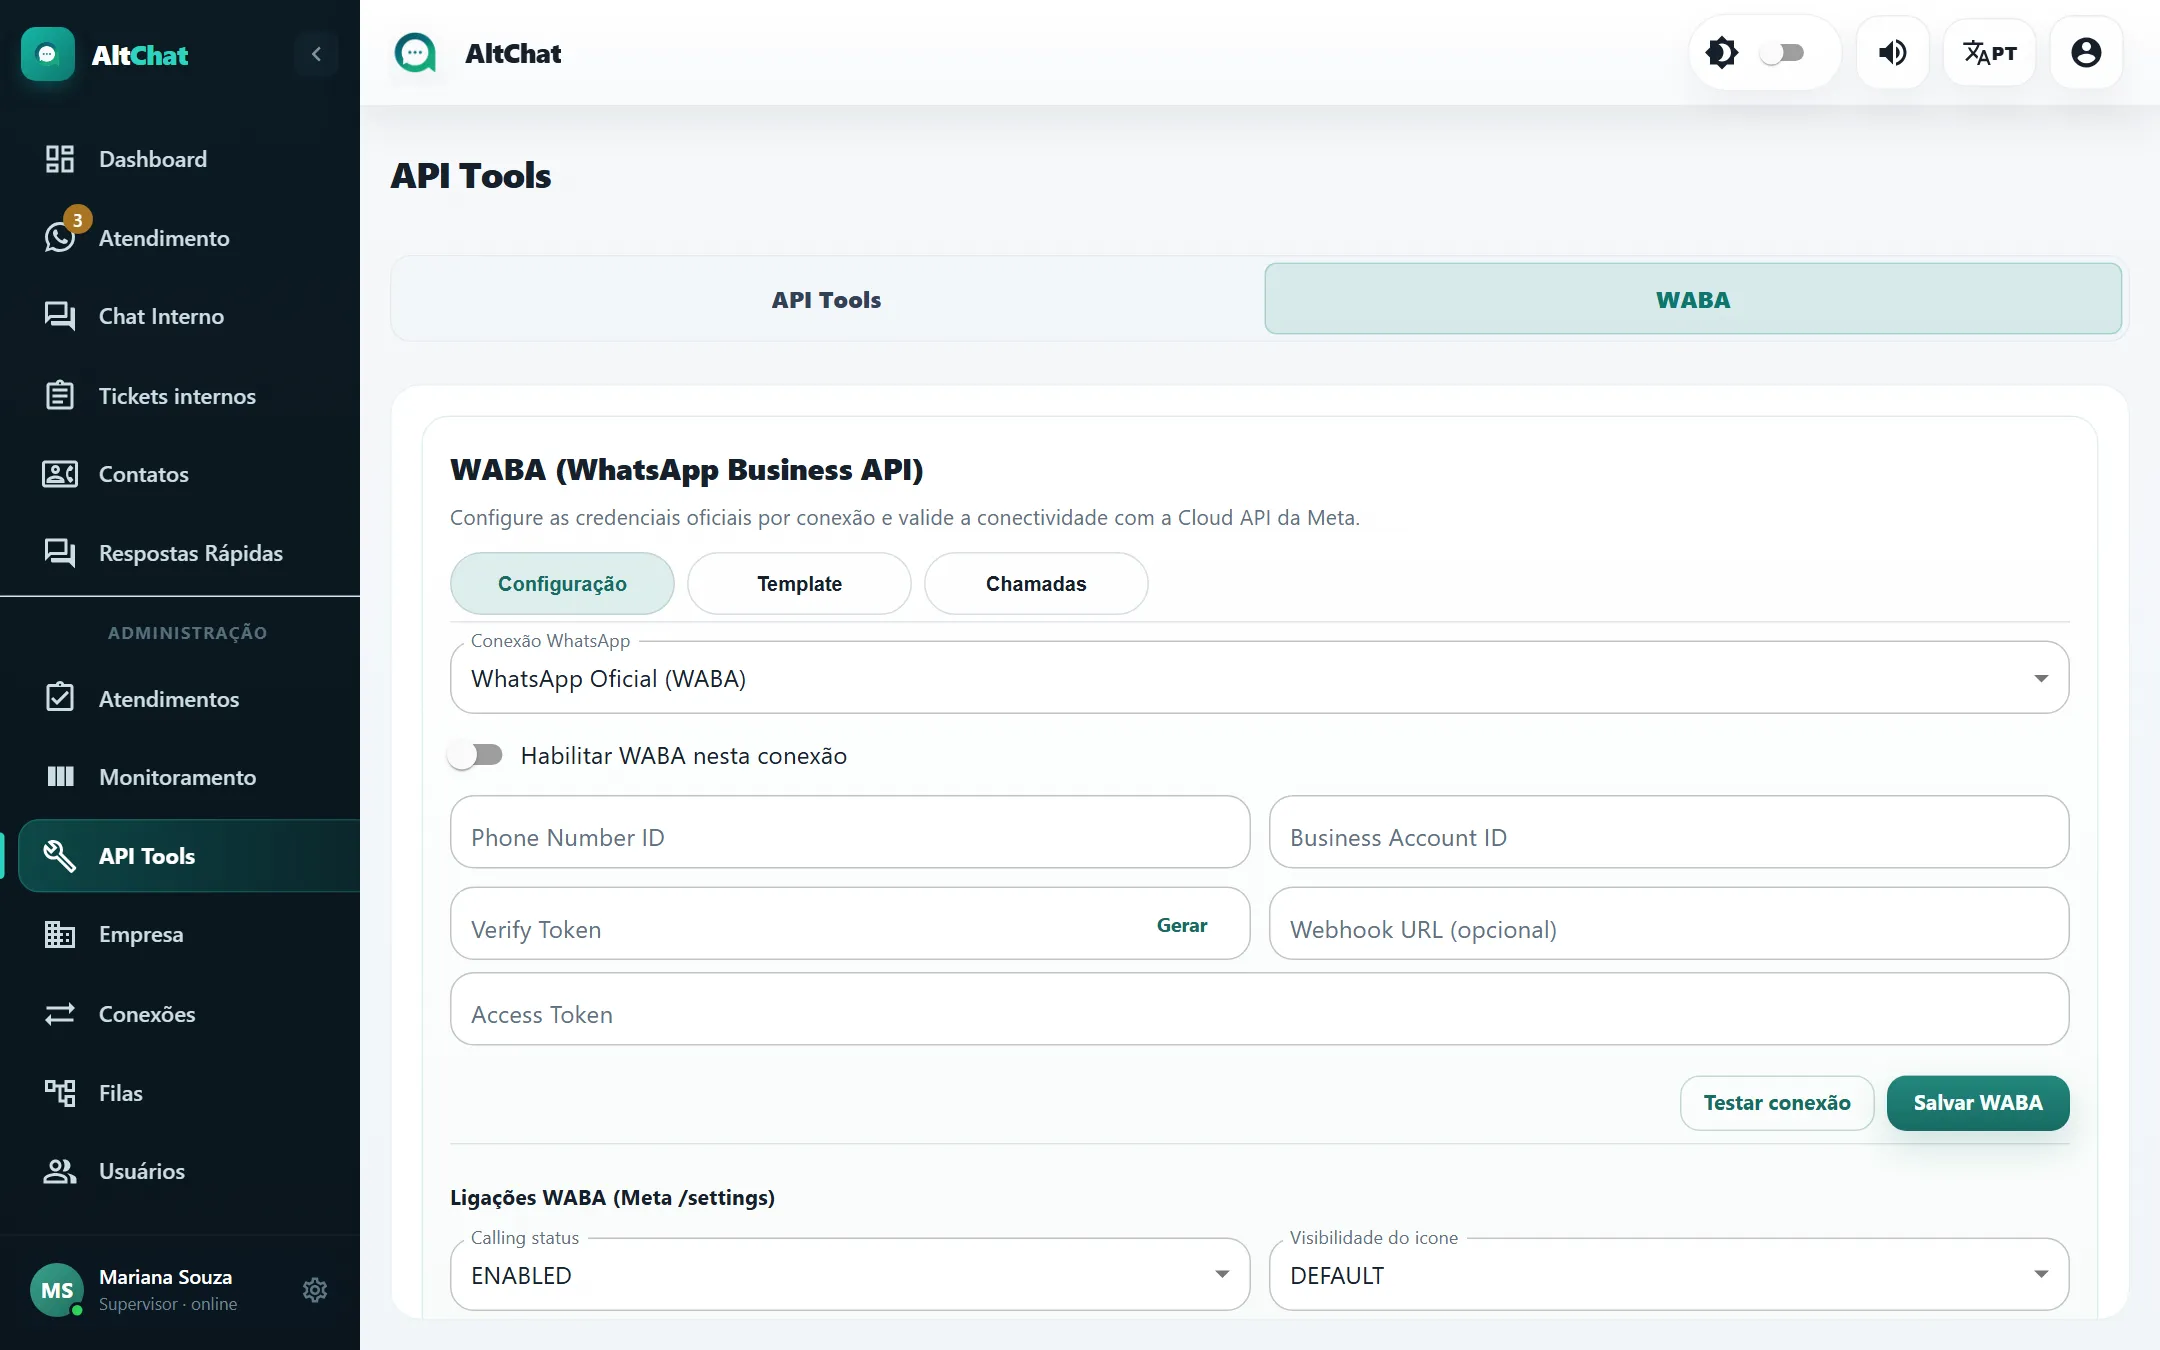Select the Configuração sub-tab
2160x1350 pixels.
tap(562, 584)
